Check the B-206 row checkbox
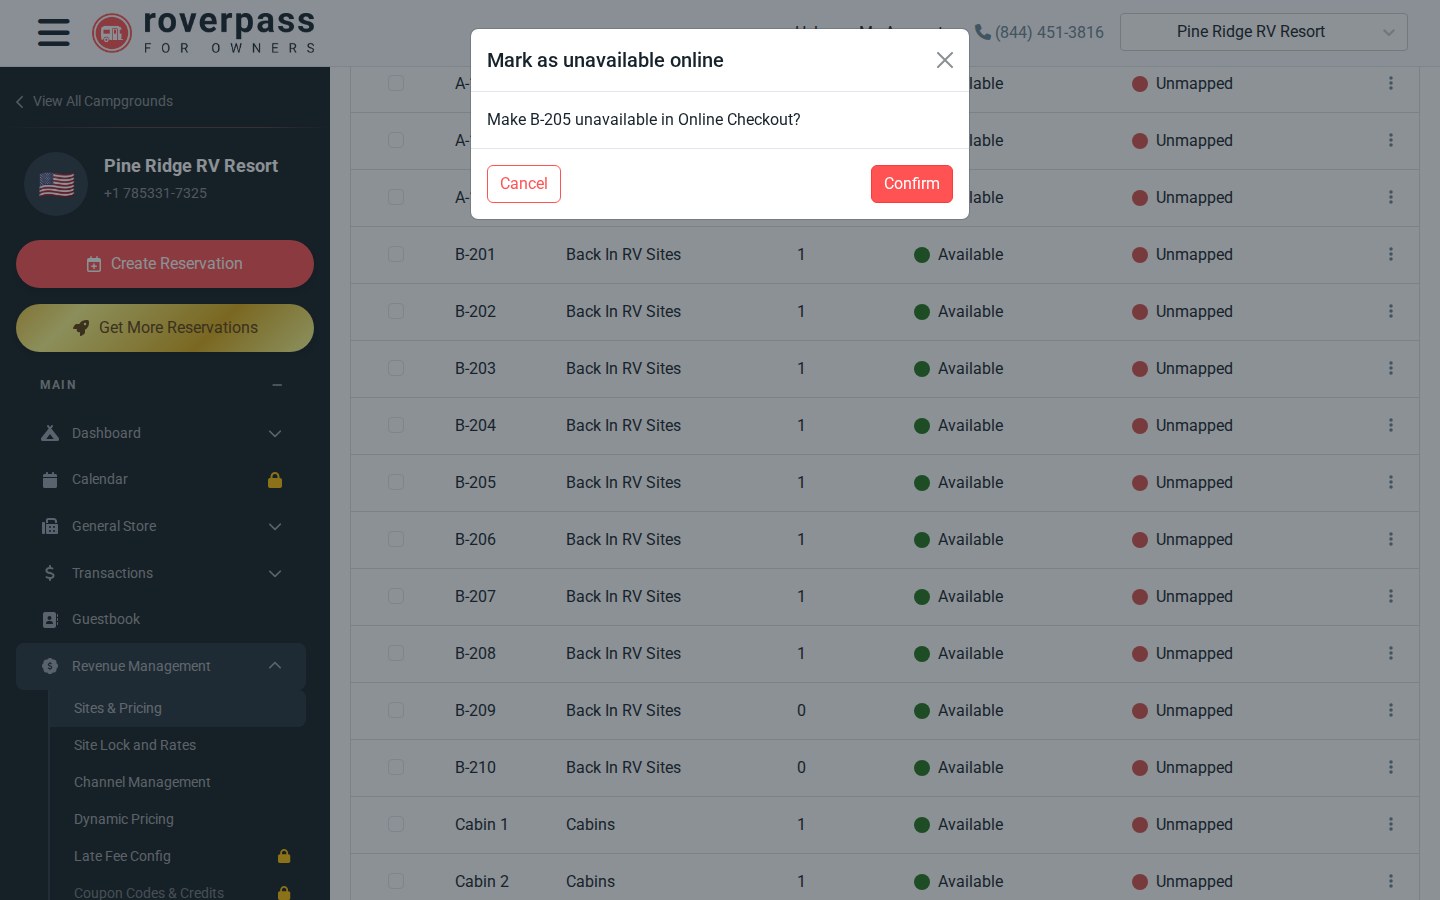The image size is (1440, 900). (396, 539)
